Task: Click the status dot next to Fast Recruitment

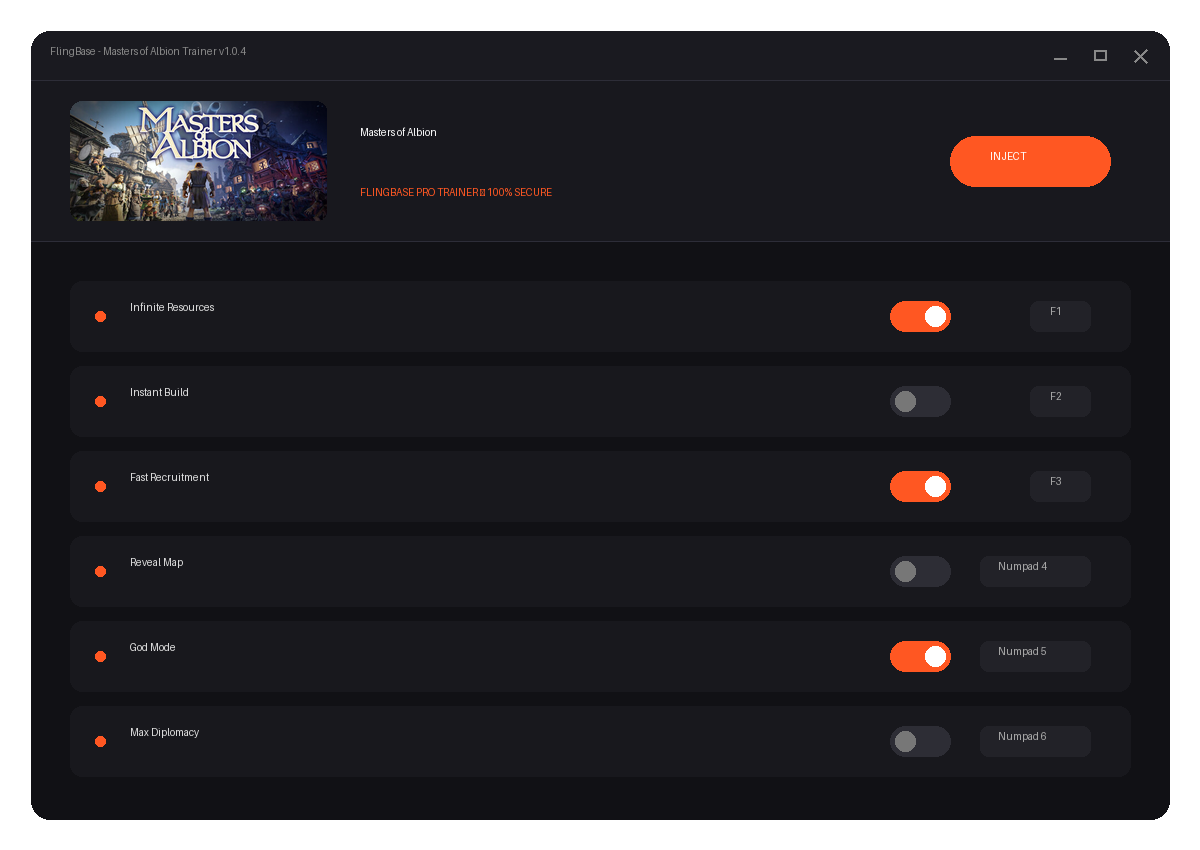Action: point(100,486)
